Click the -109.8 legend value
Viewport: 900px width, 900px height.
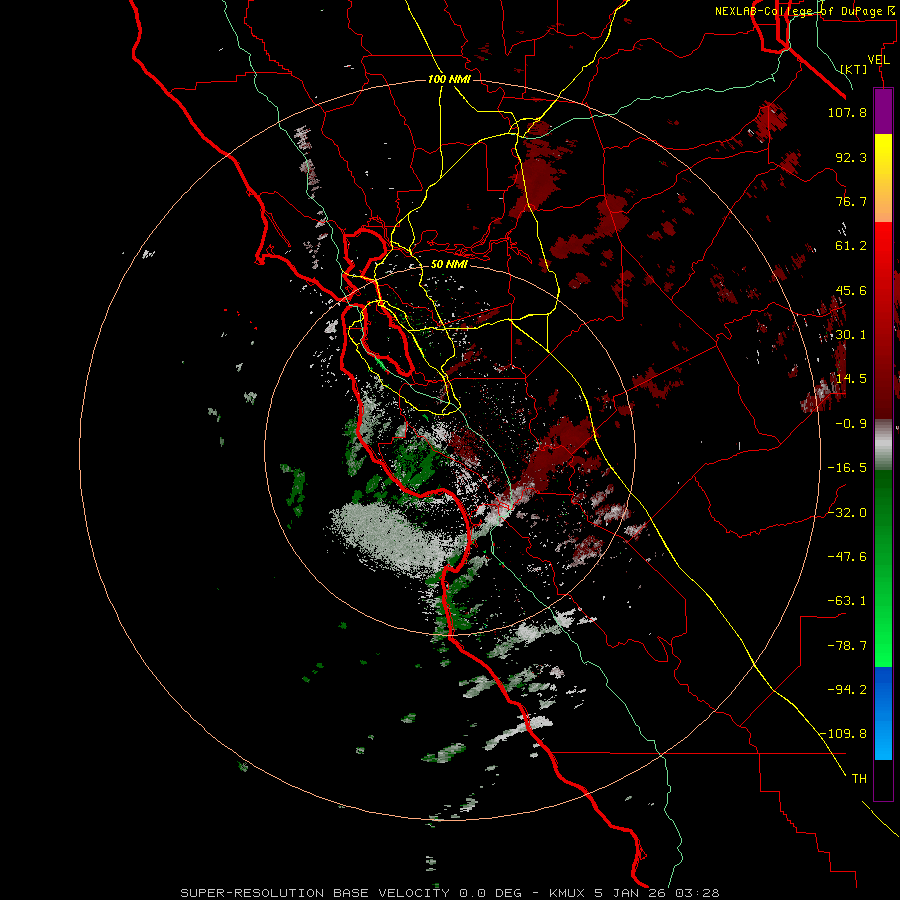pos(843,734)
